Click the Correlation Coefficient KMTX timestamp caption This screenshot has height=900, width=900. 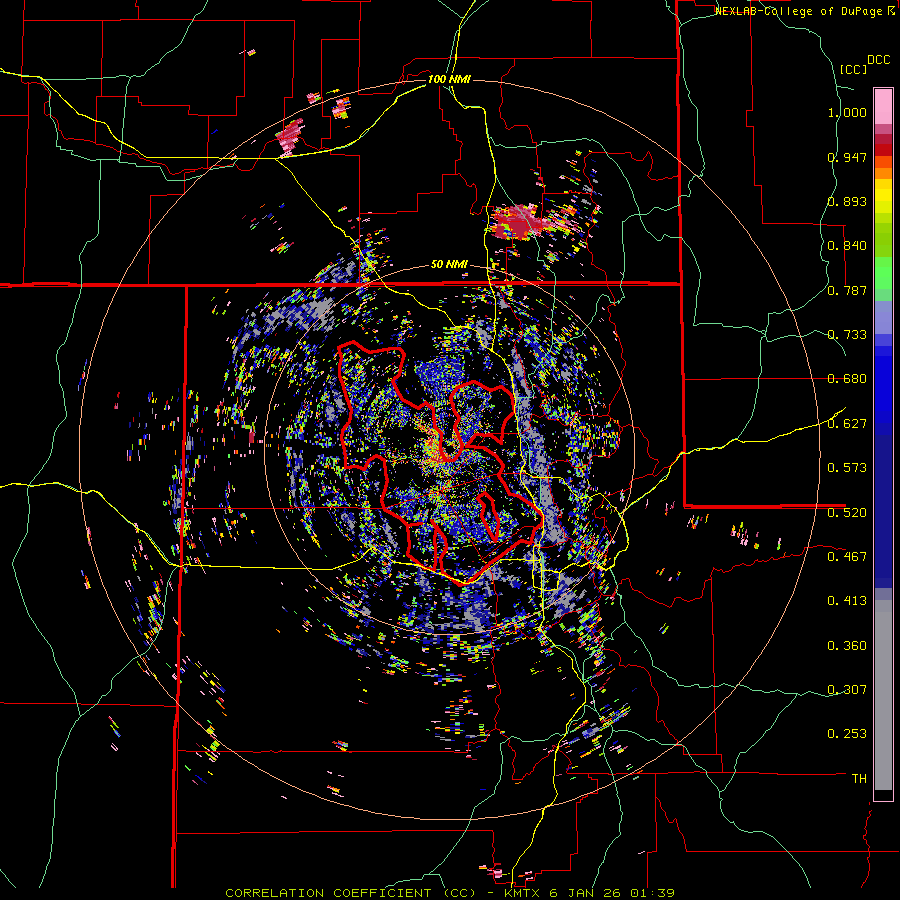[449, 893]
